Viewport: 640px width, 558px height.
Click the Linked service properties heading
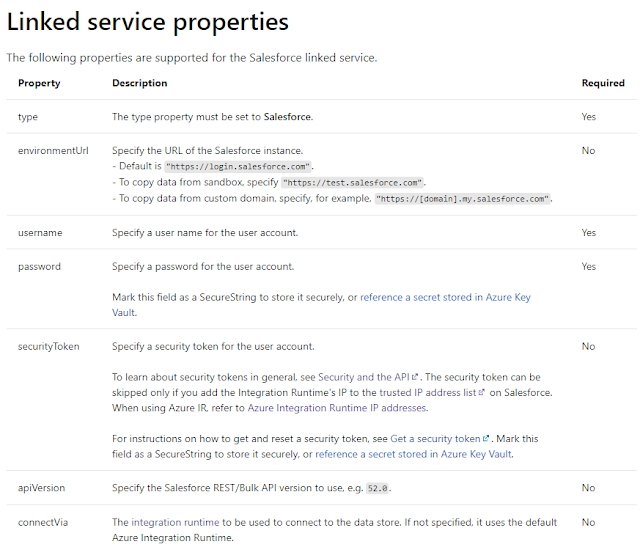(148, 21)
